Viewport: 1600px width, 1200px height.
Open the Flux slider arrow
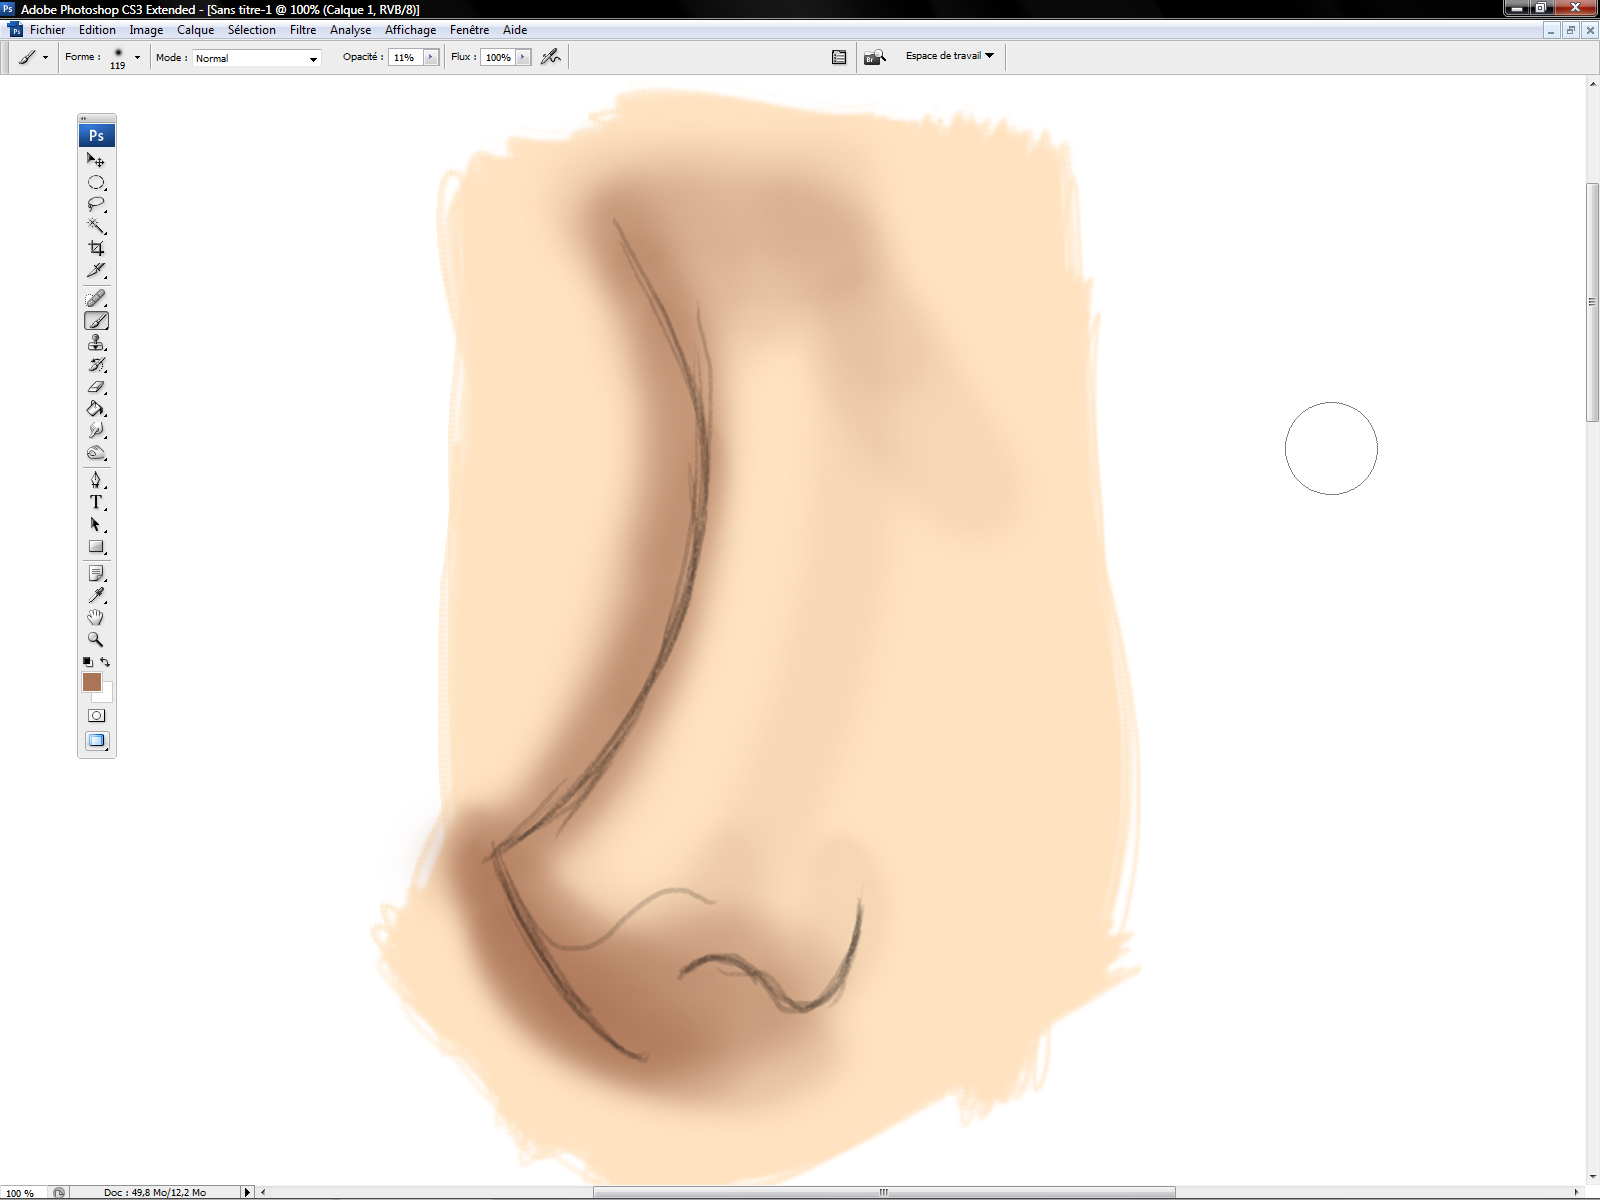coord(523,57)
